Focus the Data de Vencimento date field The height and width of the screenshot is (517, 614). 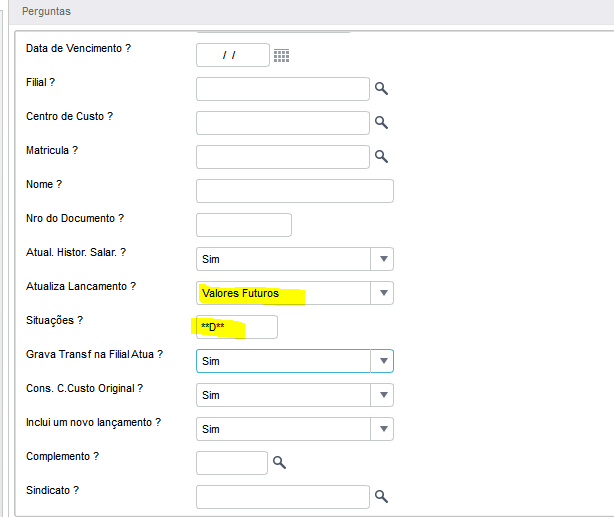[233, 55]
